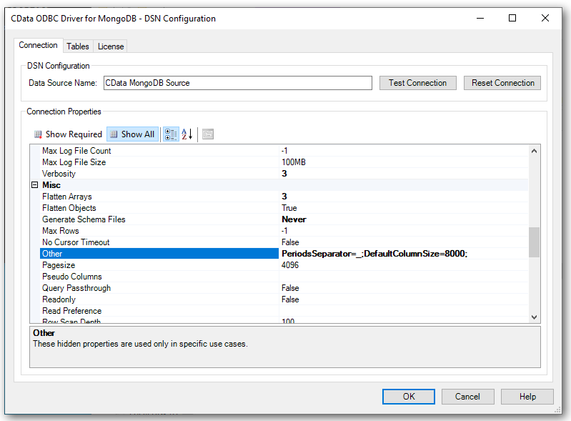
Task: Click the False value for Query Passthrough
Action: 290,288
